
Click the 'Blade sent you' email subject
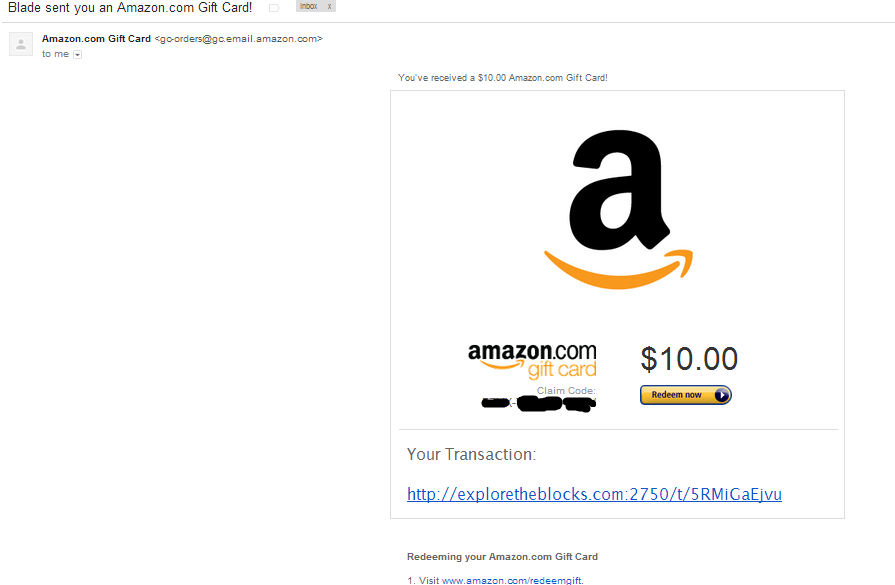point(130,8)
